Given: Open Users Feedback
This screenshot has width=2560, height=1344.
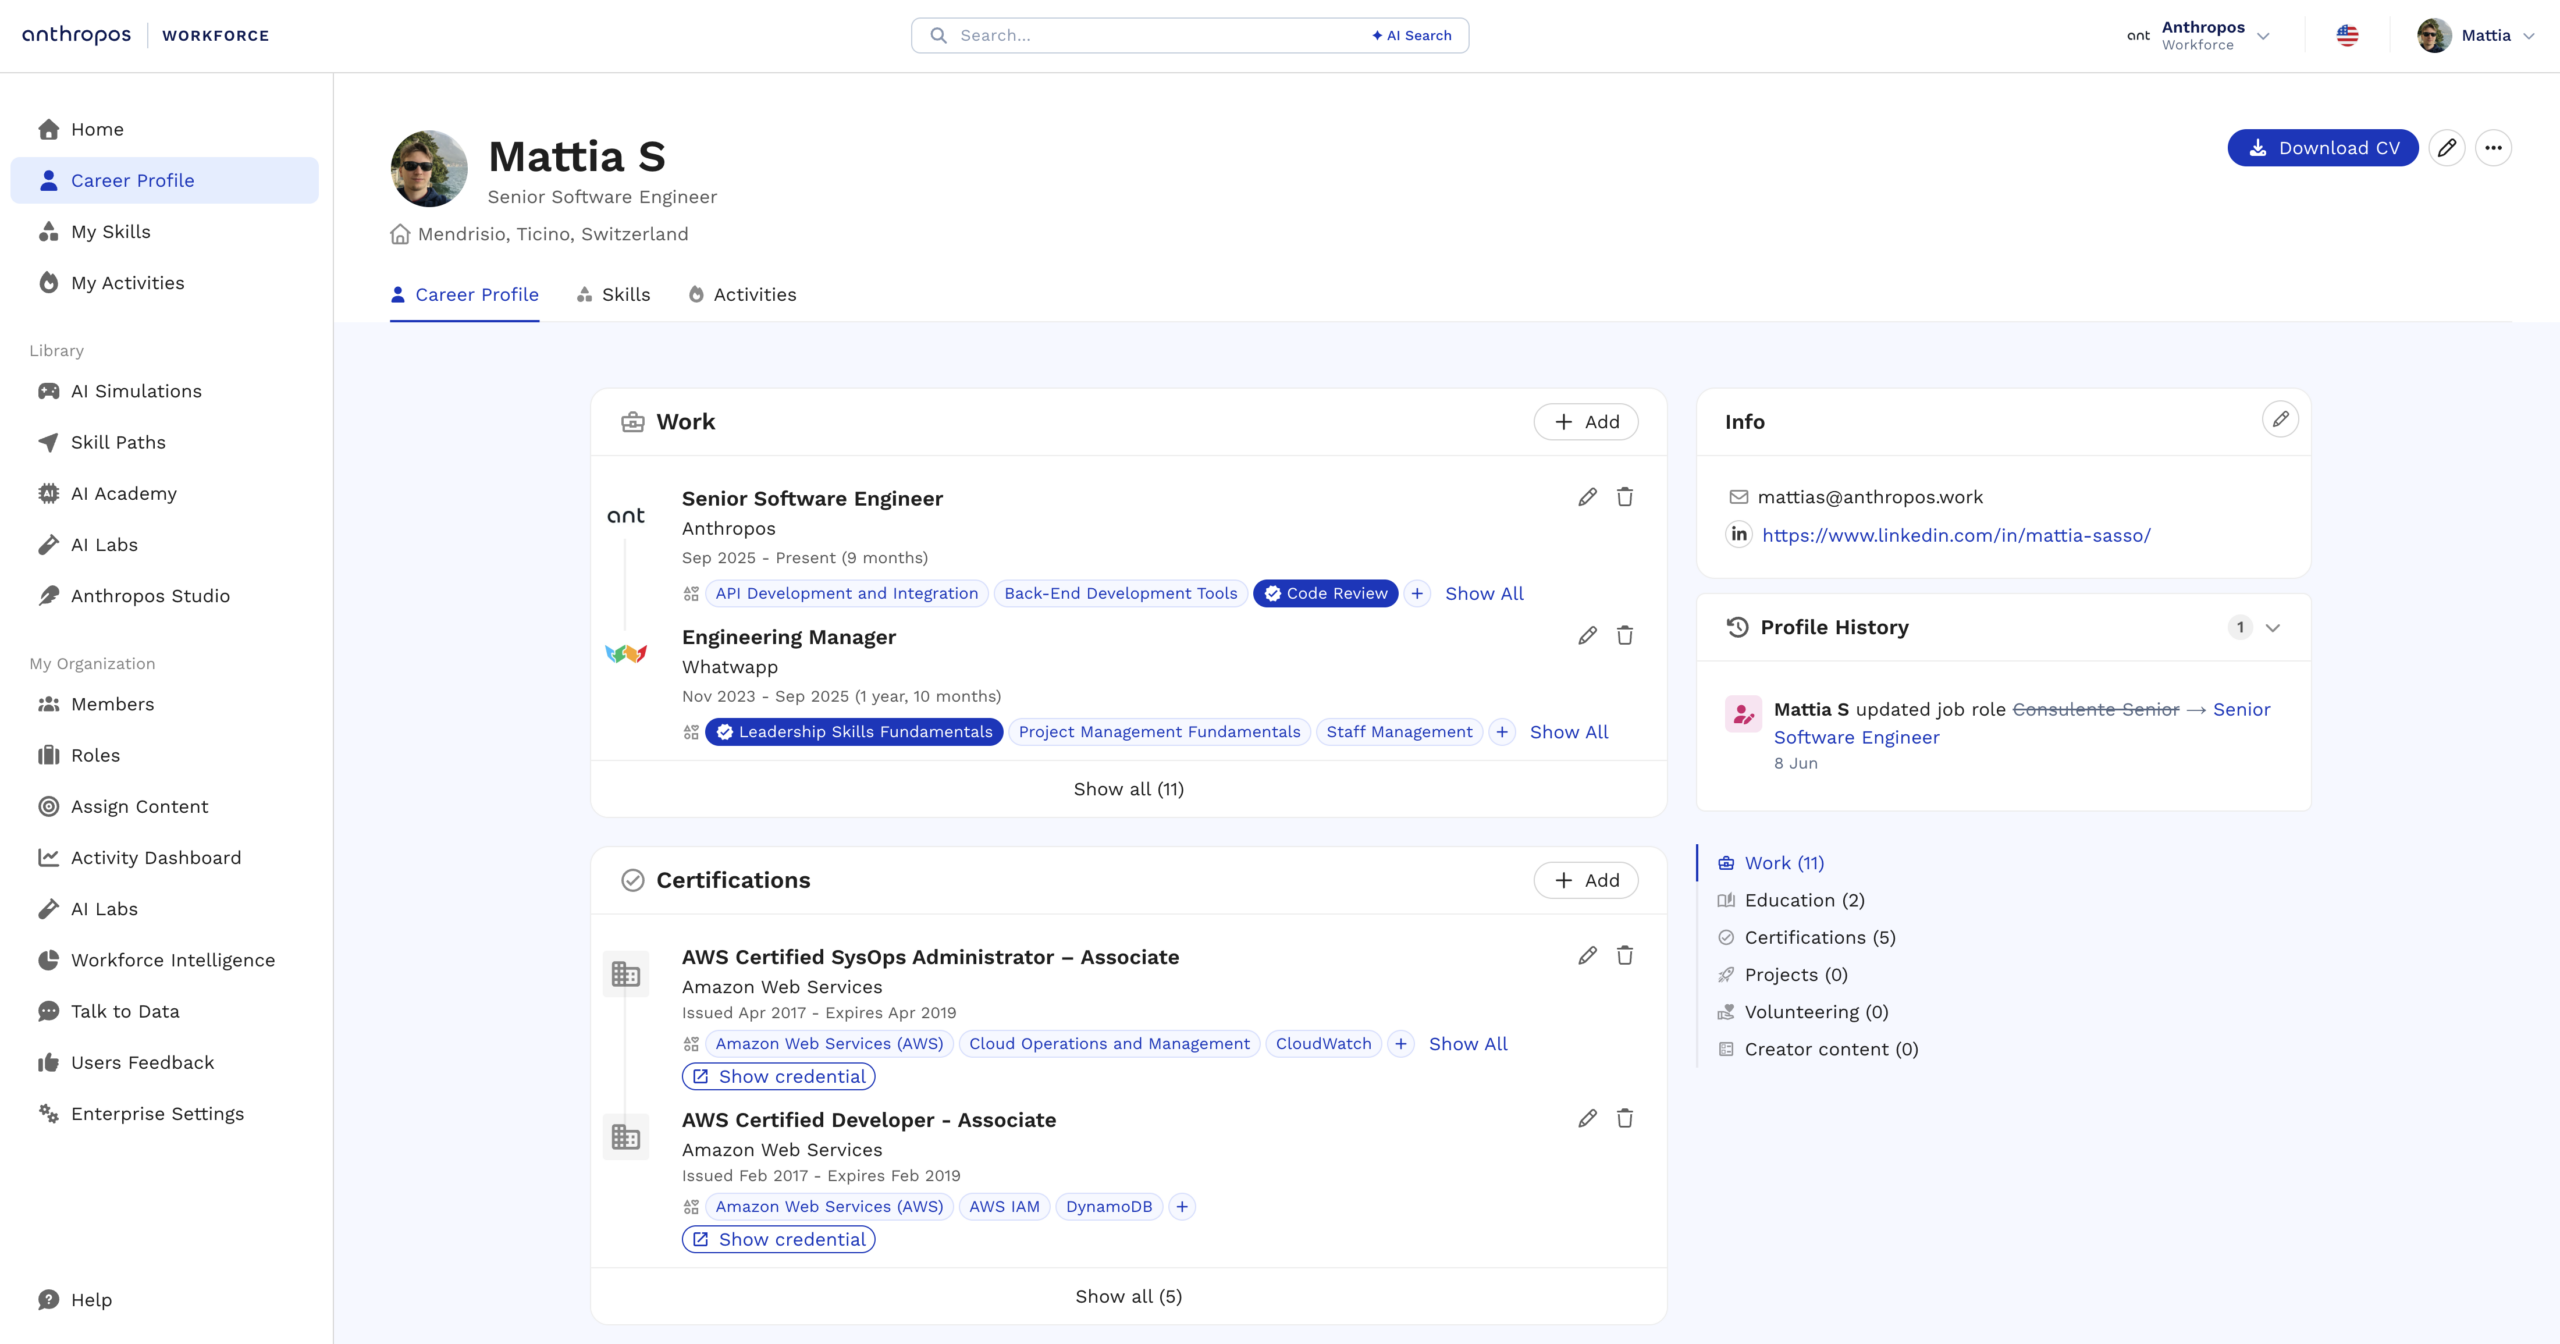Looking at the screenshot, I should pos(165,1062).
